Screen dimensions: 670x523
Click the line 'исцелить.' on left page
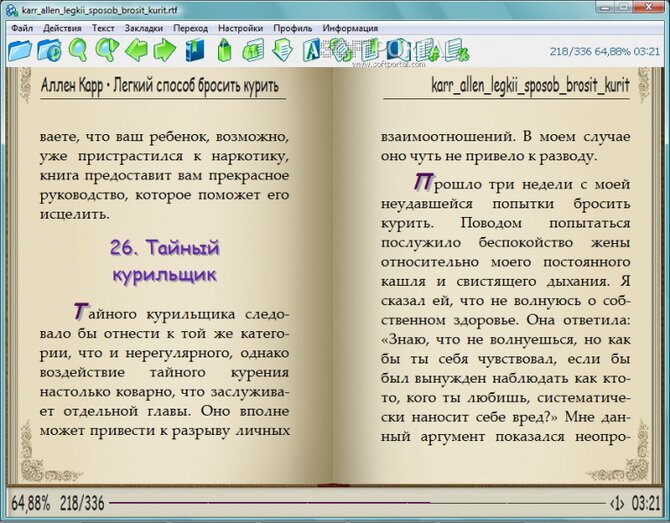click(x=75, y=214)
